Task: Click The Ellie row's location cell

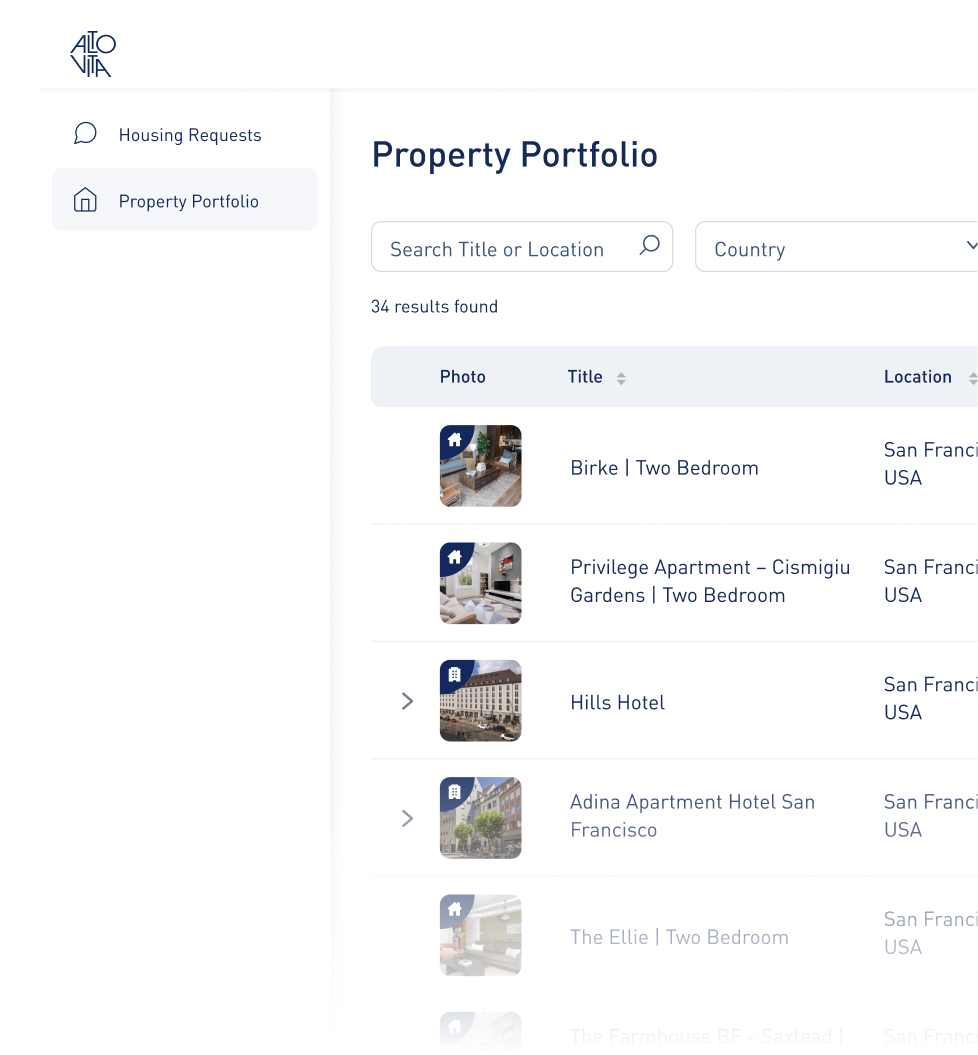Action: 931,933
